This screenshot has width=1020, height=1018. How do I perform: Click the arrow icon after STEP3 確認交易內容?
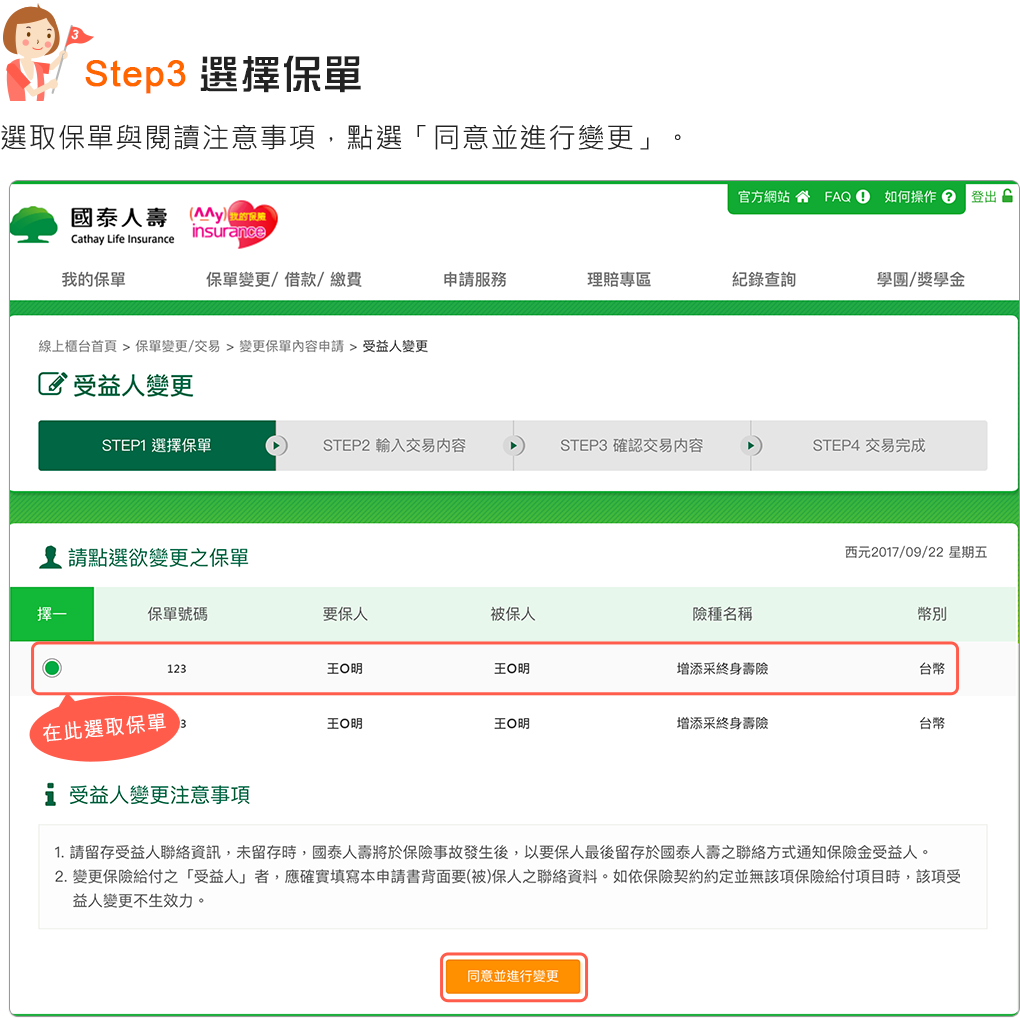click(751, 446)
